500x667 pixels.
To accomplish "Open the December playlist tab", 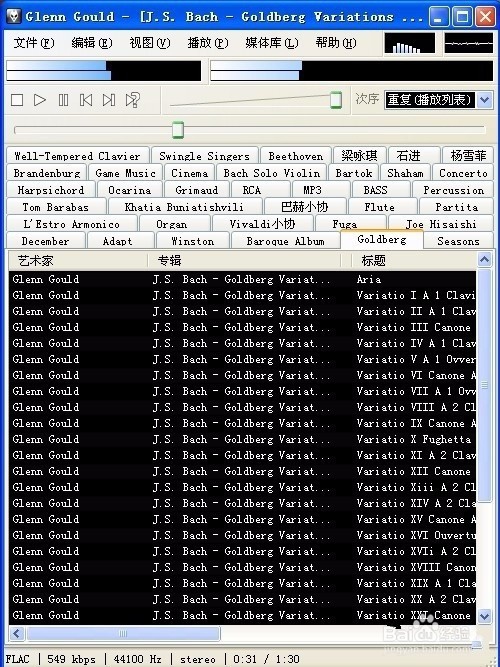I will tap(46, 241).
